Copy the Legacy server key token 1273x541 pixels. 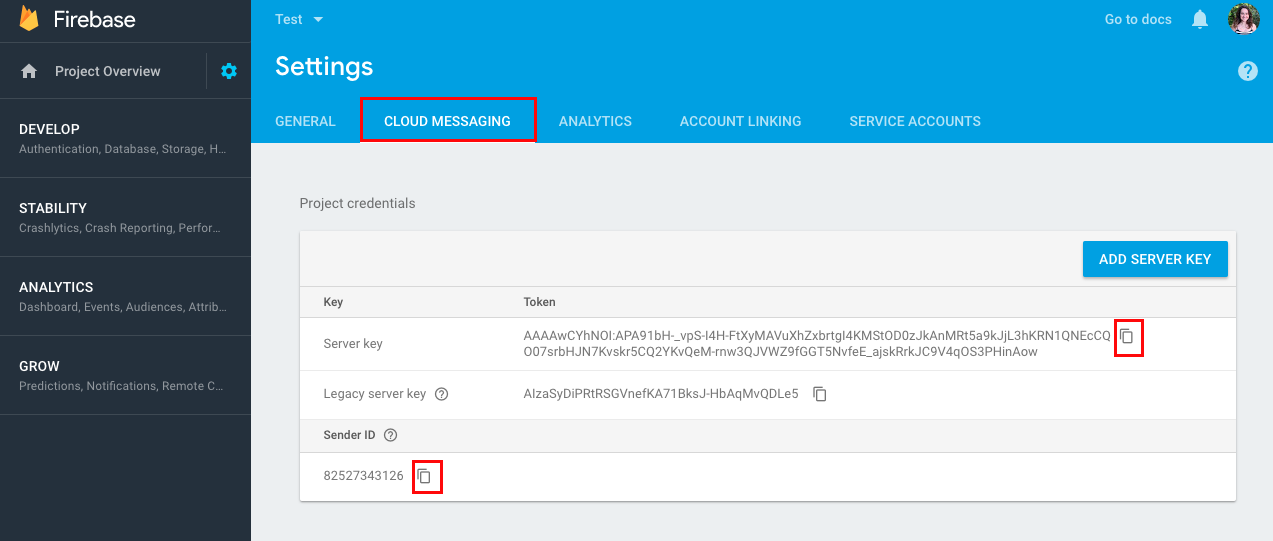820,394
